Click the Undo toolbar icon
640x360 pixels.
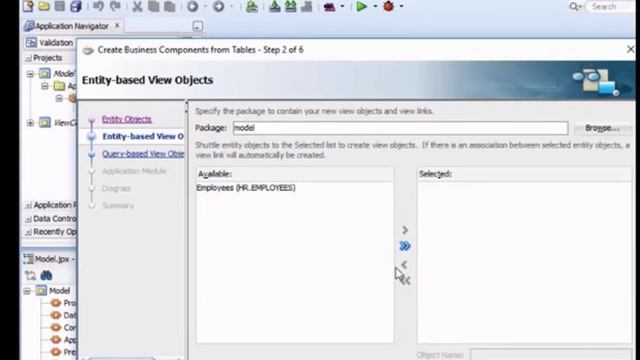click(98, 6)
